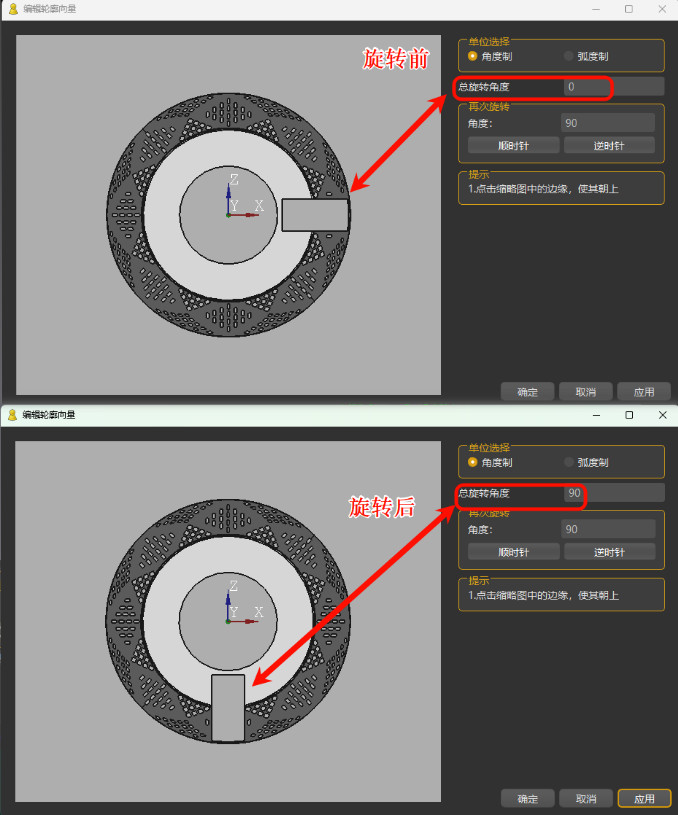This screenshot has width=678, height=815.
Task: Confirm with 确定 in the upper dialog
Action: click(x=528, y=392)
